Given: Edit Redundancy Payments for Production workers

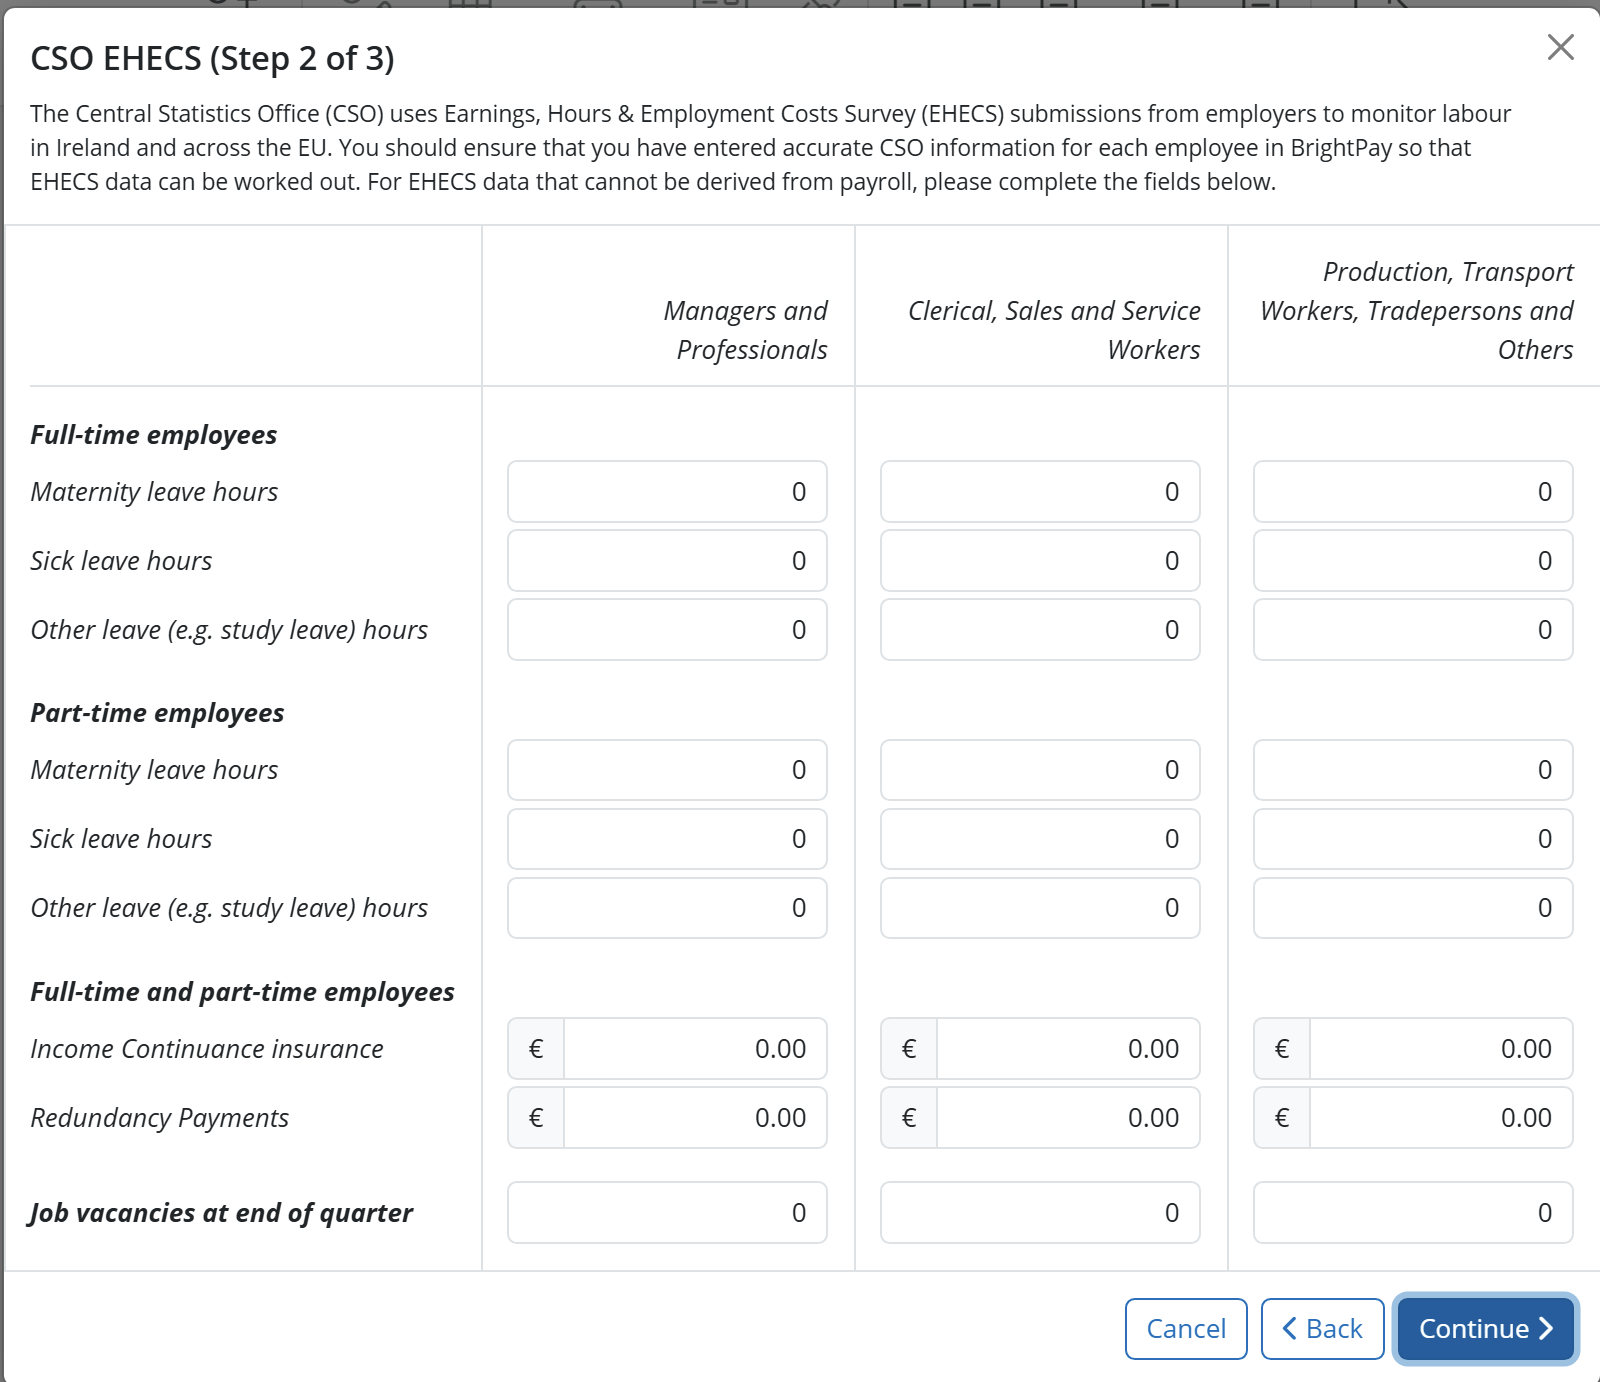Looking at the screenshot, I should pyautogui.click(x=1441, y=1117).
